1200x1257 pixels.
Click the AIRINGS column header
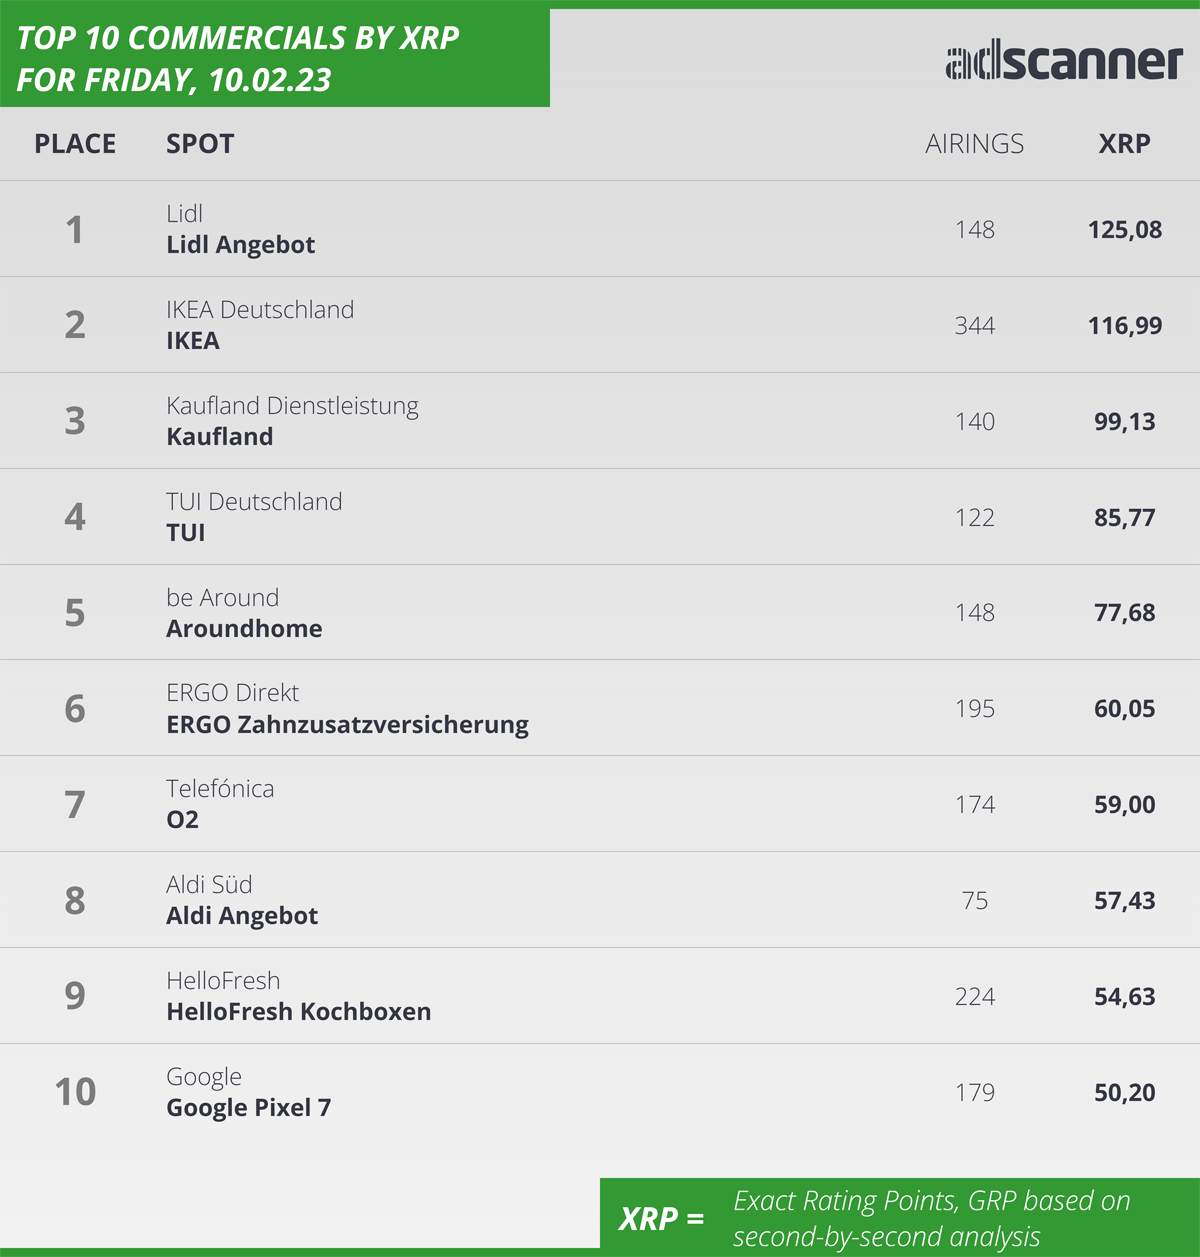974,144
